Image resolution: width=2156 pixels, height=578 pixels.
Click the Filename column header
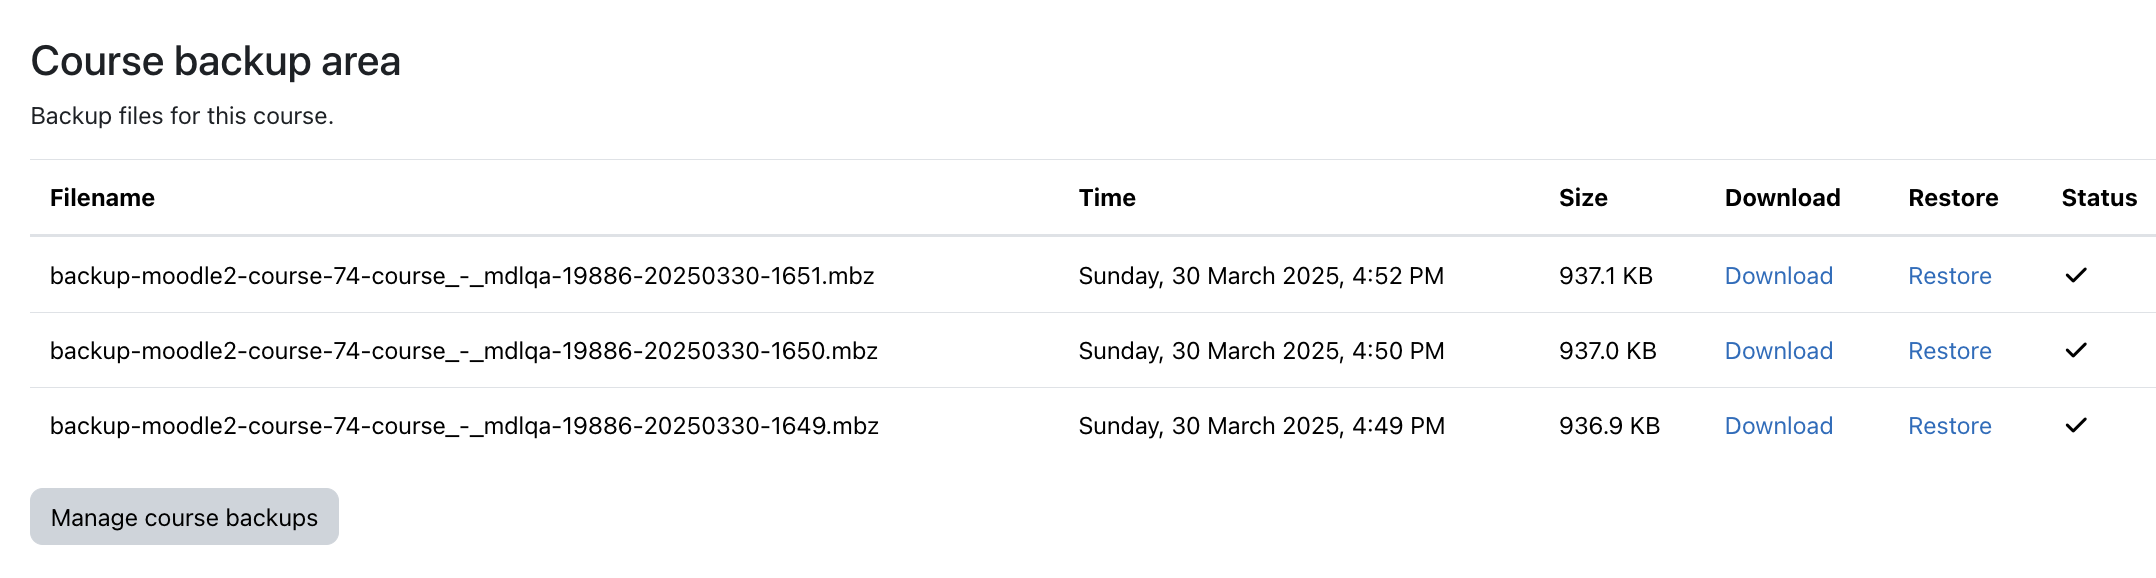click(x=102, y=198)
